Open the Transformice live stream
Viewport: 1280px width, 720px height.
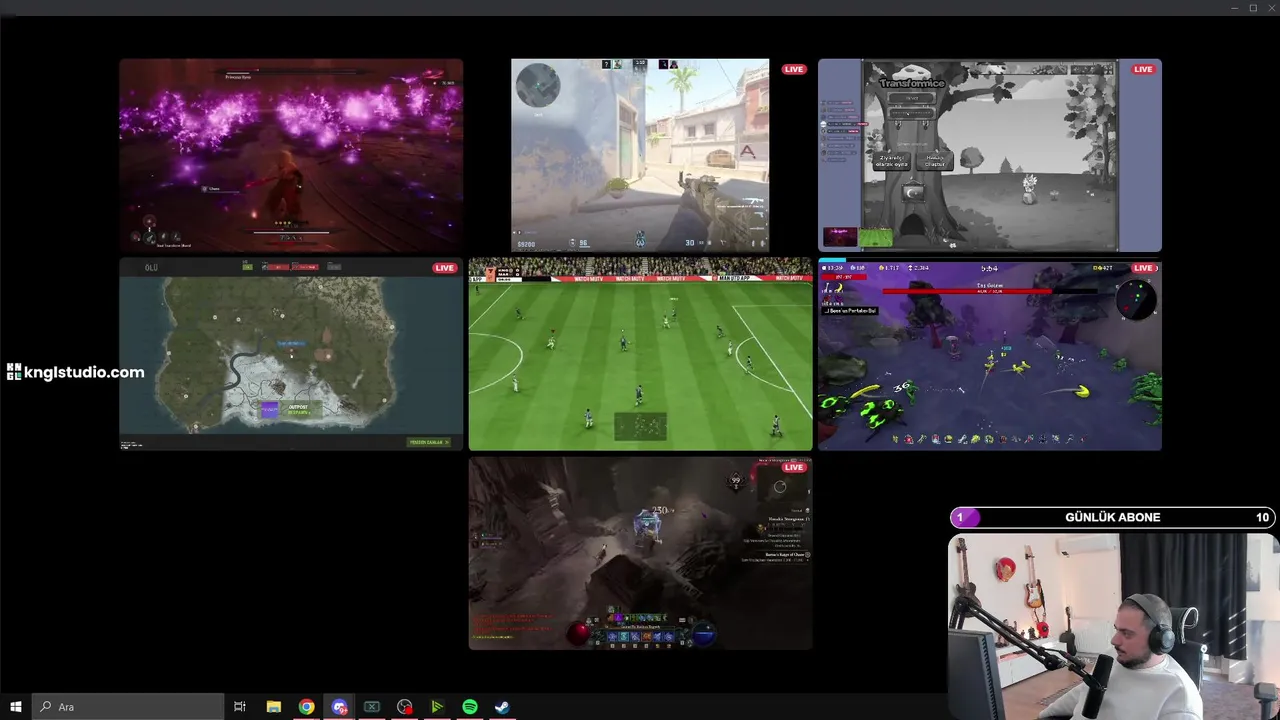[990, 155]
